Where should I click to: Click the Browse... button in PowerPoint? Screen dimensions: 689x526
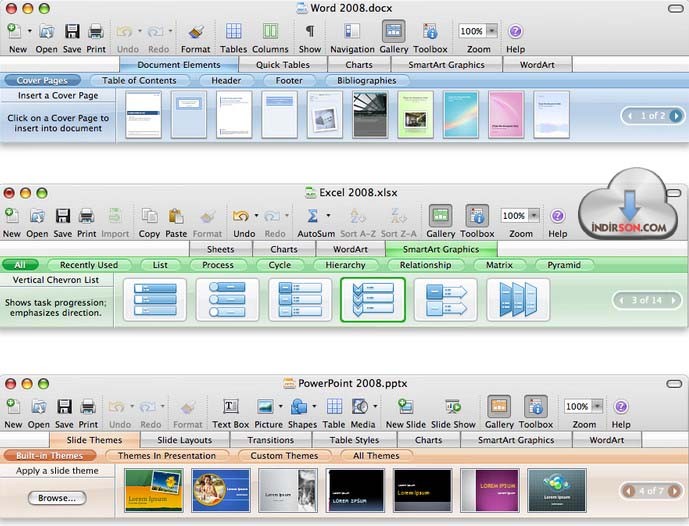[x=57, y=498]
